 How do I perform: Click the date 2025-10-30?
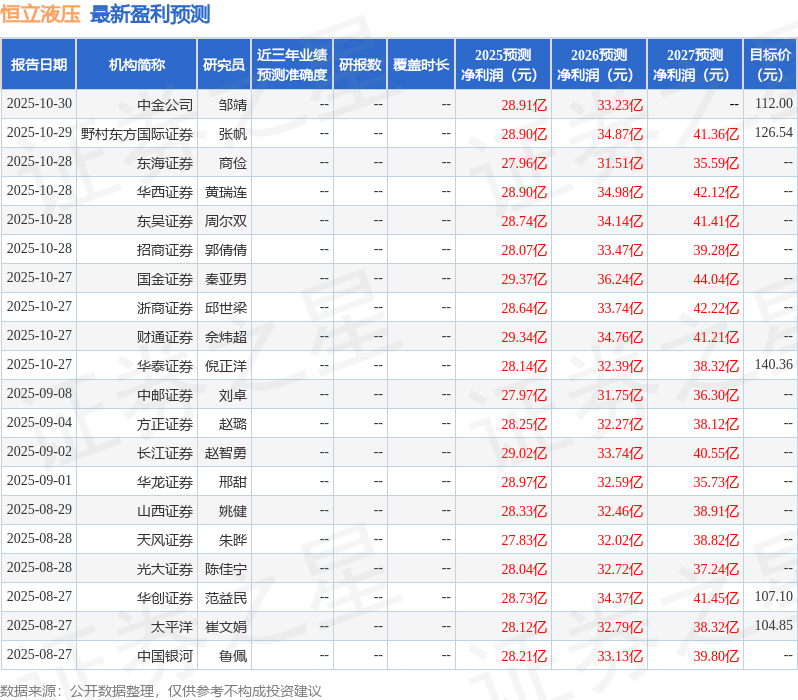click(39, 104)
